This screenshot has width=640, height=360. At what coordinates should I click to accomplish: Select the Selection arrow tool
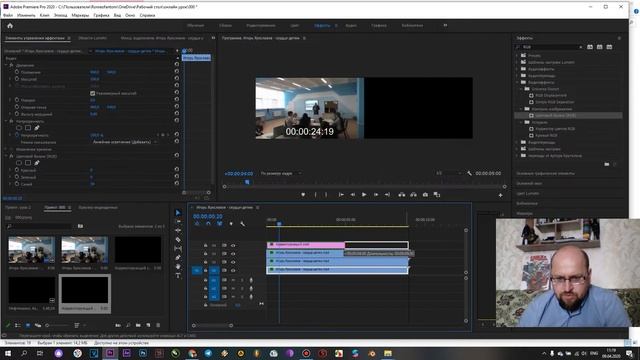[x=178, y=213]
